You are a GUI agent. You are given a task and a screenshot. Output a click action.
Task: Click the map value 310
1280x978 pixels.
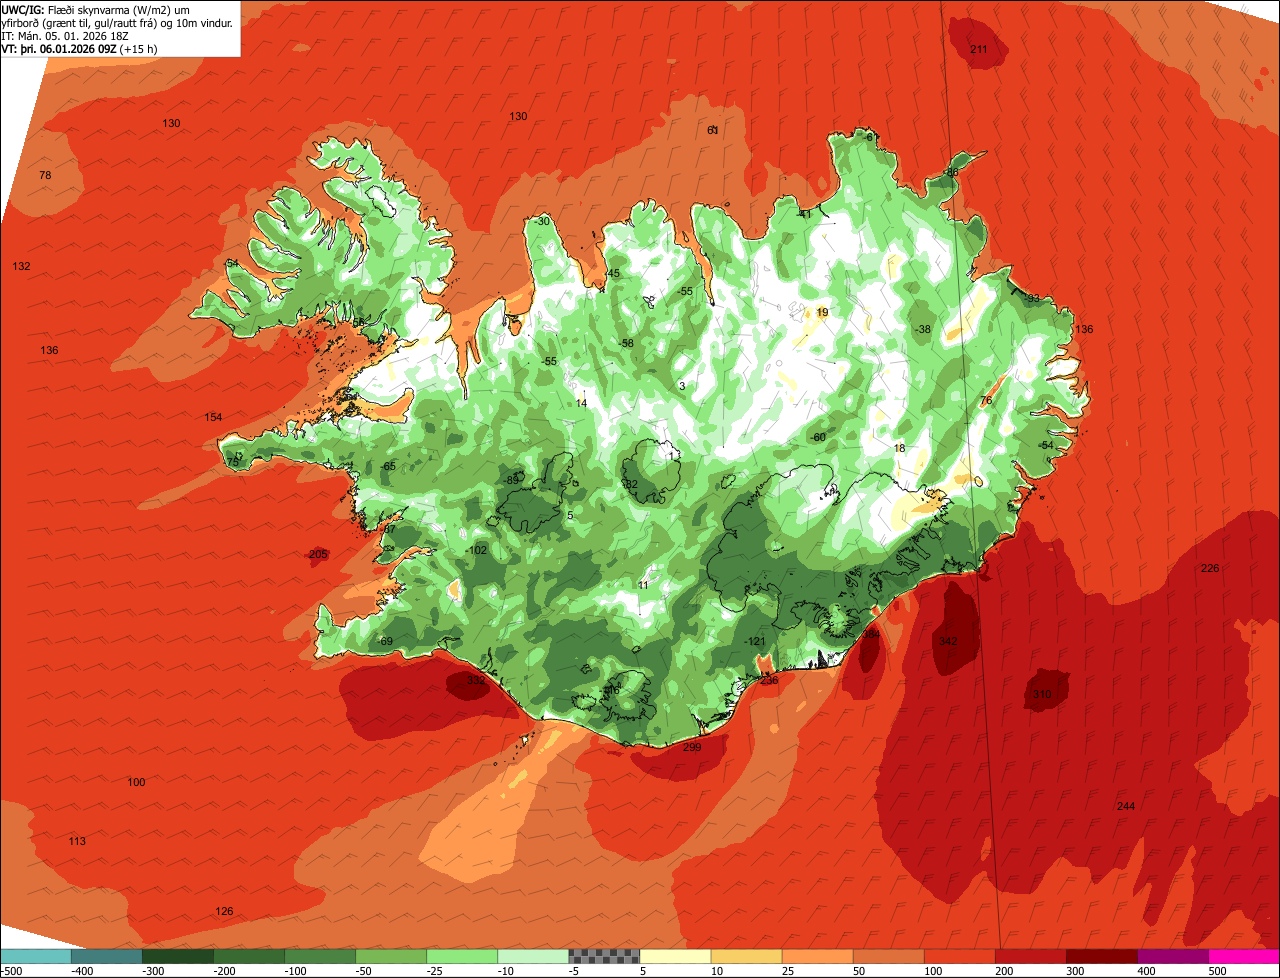[1042, 694]
